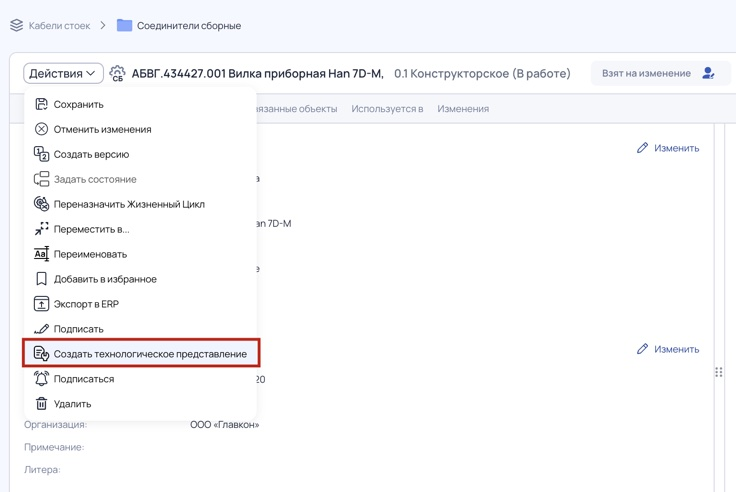Click the breadcrumb chevron separator
The image size is (736, 492).
pyautogui.click(x=103, y=25)
